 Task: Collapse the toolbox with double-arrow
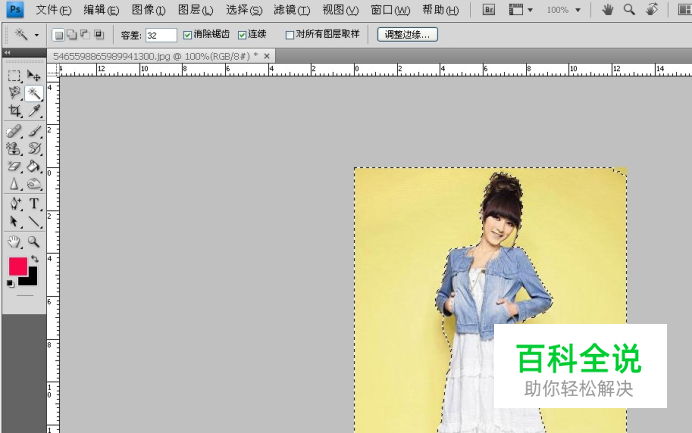click(7, 53)
